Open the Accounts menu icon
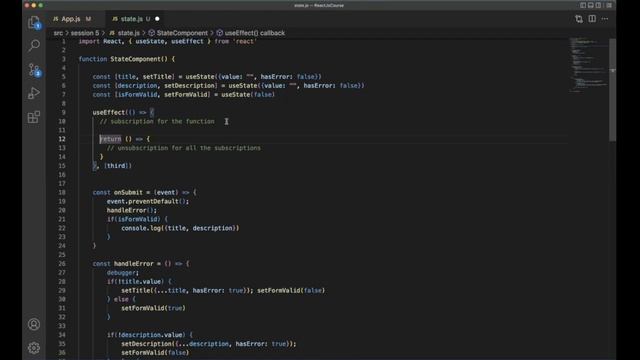Viewport: 640px width, 360px height. (34, 324)
